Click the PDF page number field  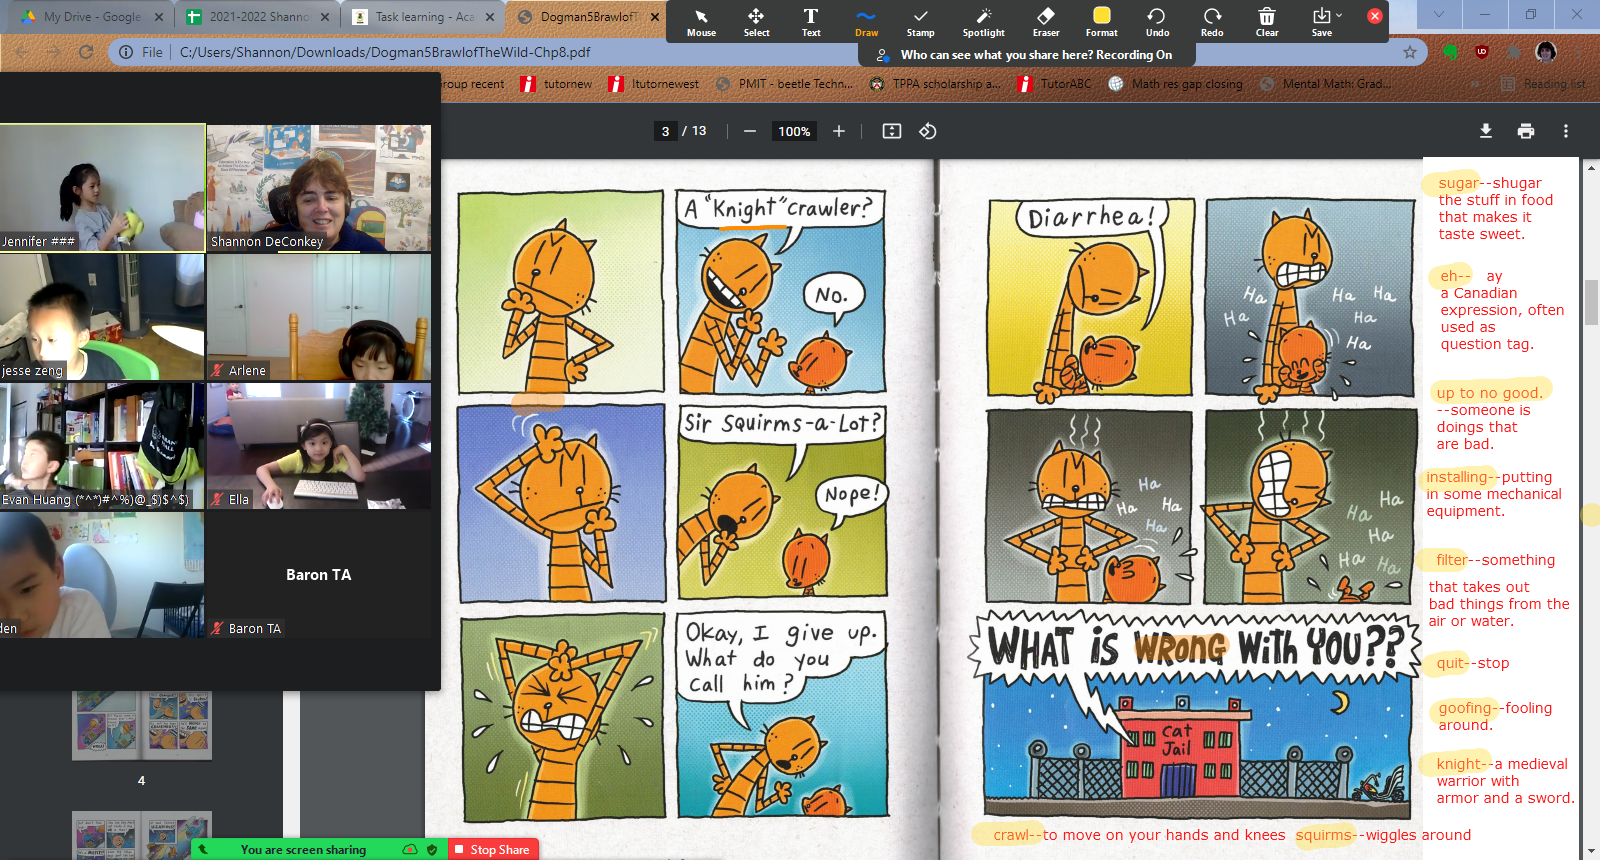click(666, 131)
